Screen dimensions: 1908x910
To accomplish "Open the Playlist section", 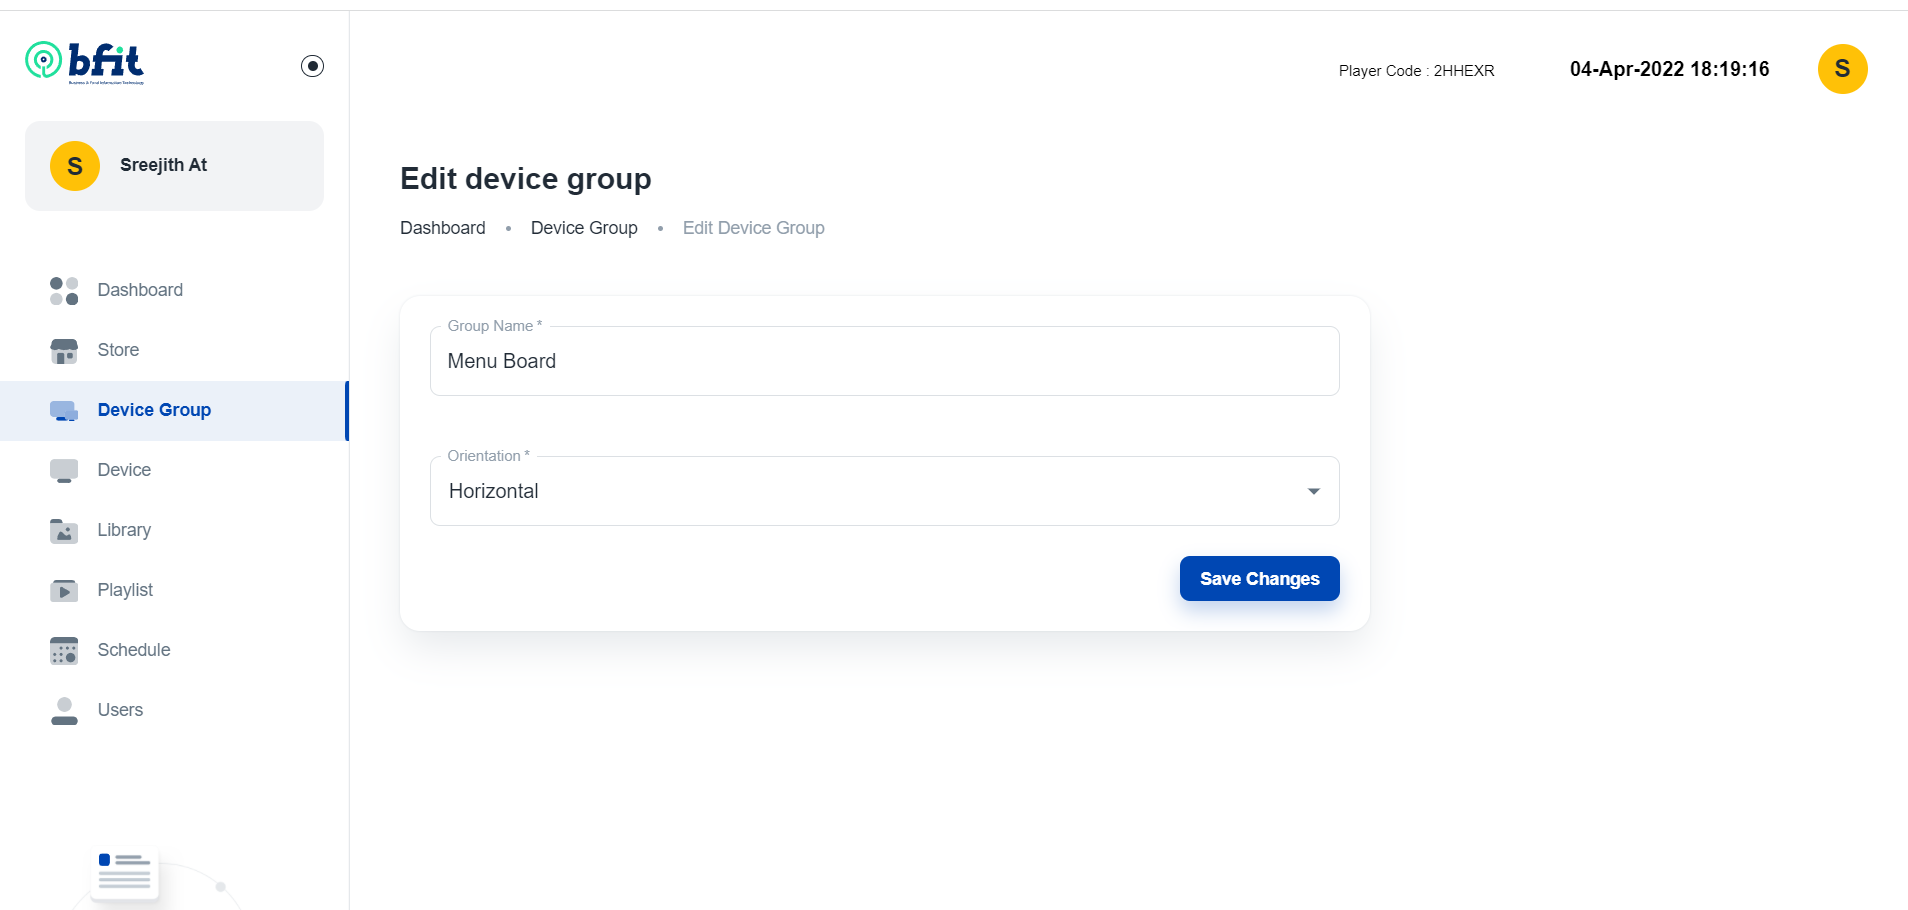I will tap(174, 590).
